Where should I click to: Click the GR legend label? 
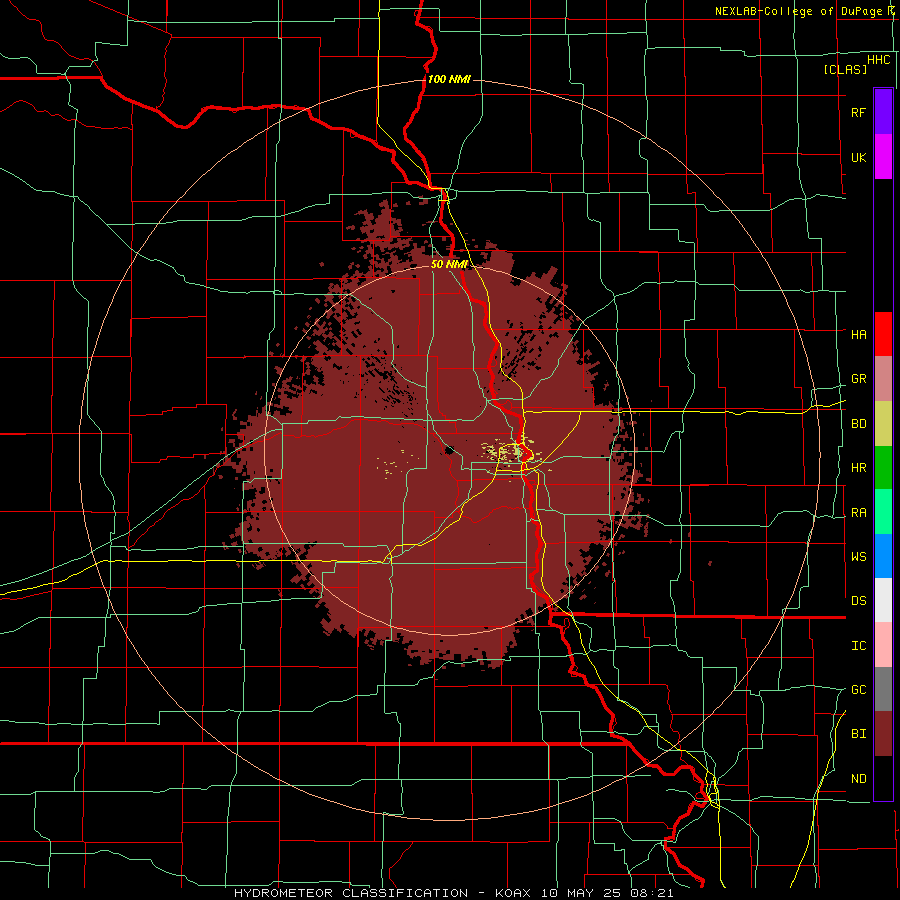click(858, 379)
